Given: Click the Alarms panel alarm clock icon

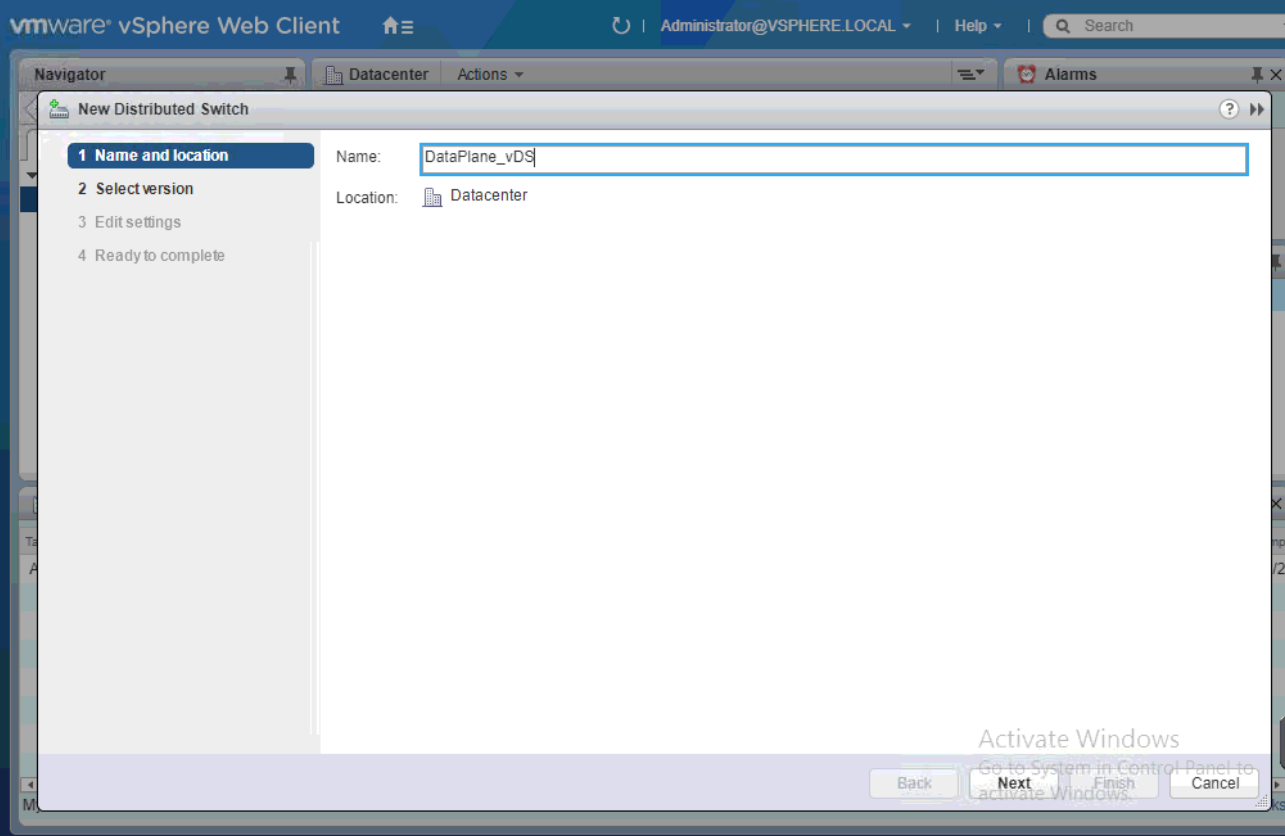Looking at the screenshot, I should tap(1026, 74).
